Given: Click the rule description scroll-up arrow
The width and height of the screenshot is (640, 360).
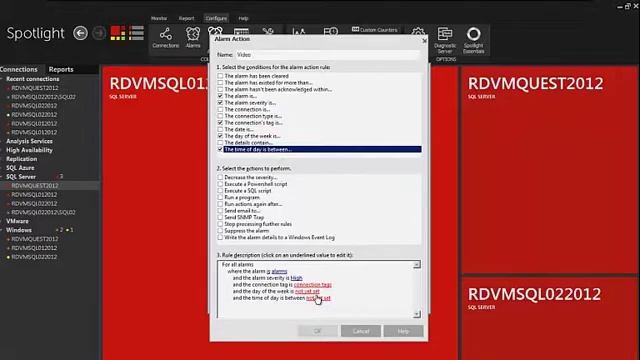Looking at the screenshot, I should point(416,265).
